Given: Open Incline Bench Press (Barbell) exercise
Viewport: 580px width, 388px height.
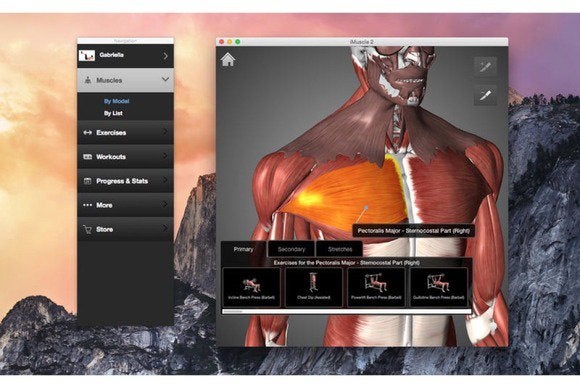Looking at the screenshot, I should [252, 287].
